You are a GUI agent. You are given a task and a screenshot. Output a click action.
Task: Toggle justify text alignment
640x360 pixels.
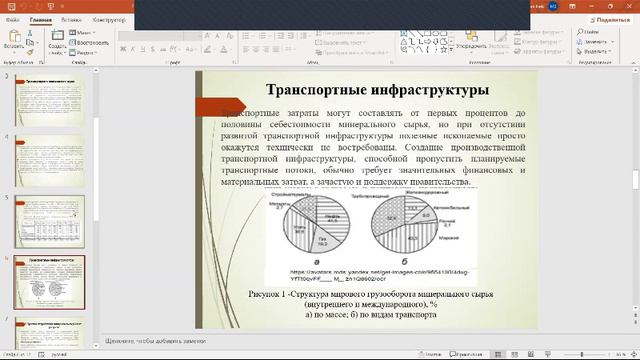(276, 49)
